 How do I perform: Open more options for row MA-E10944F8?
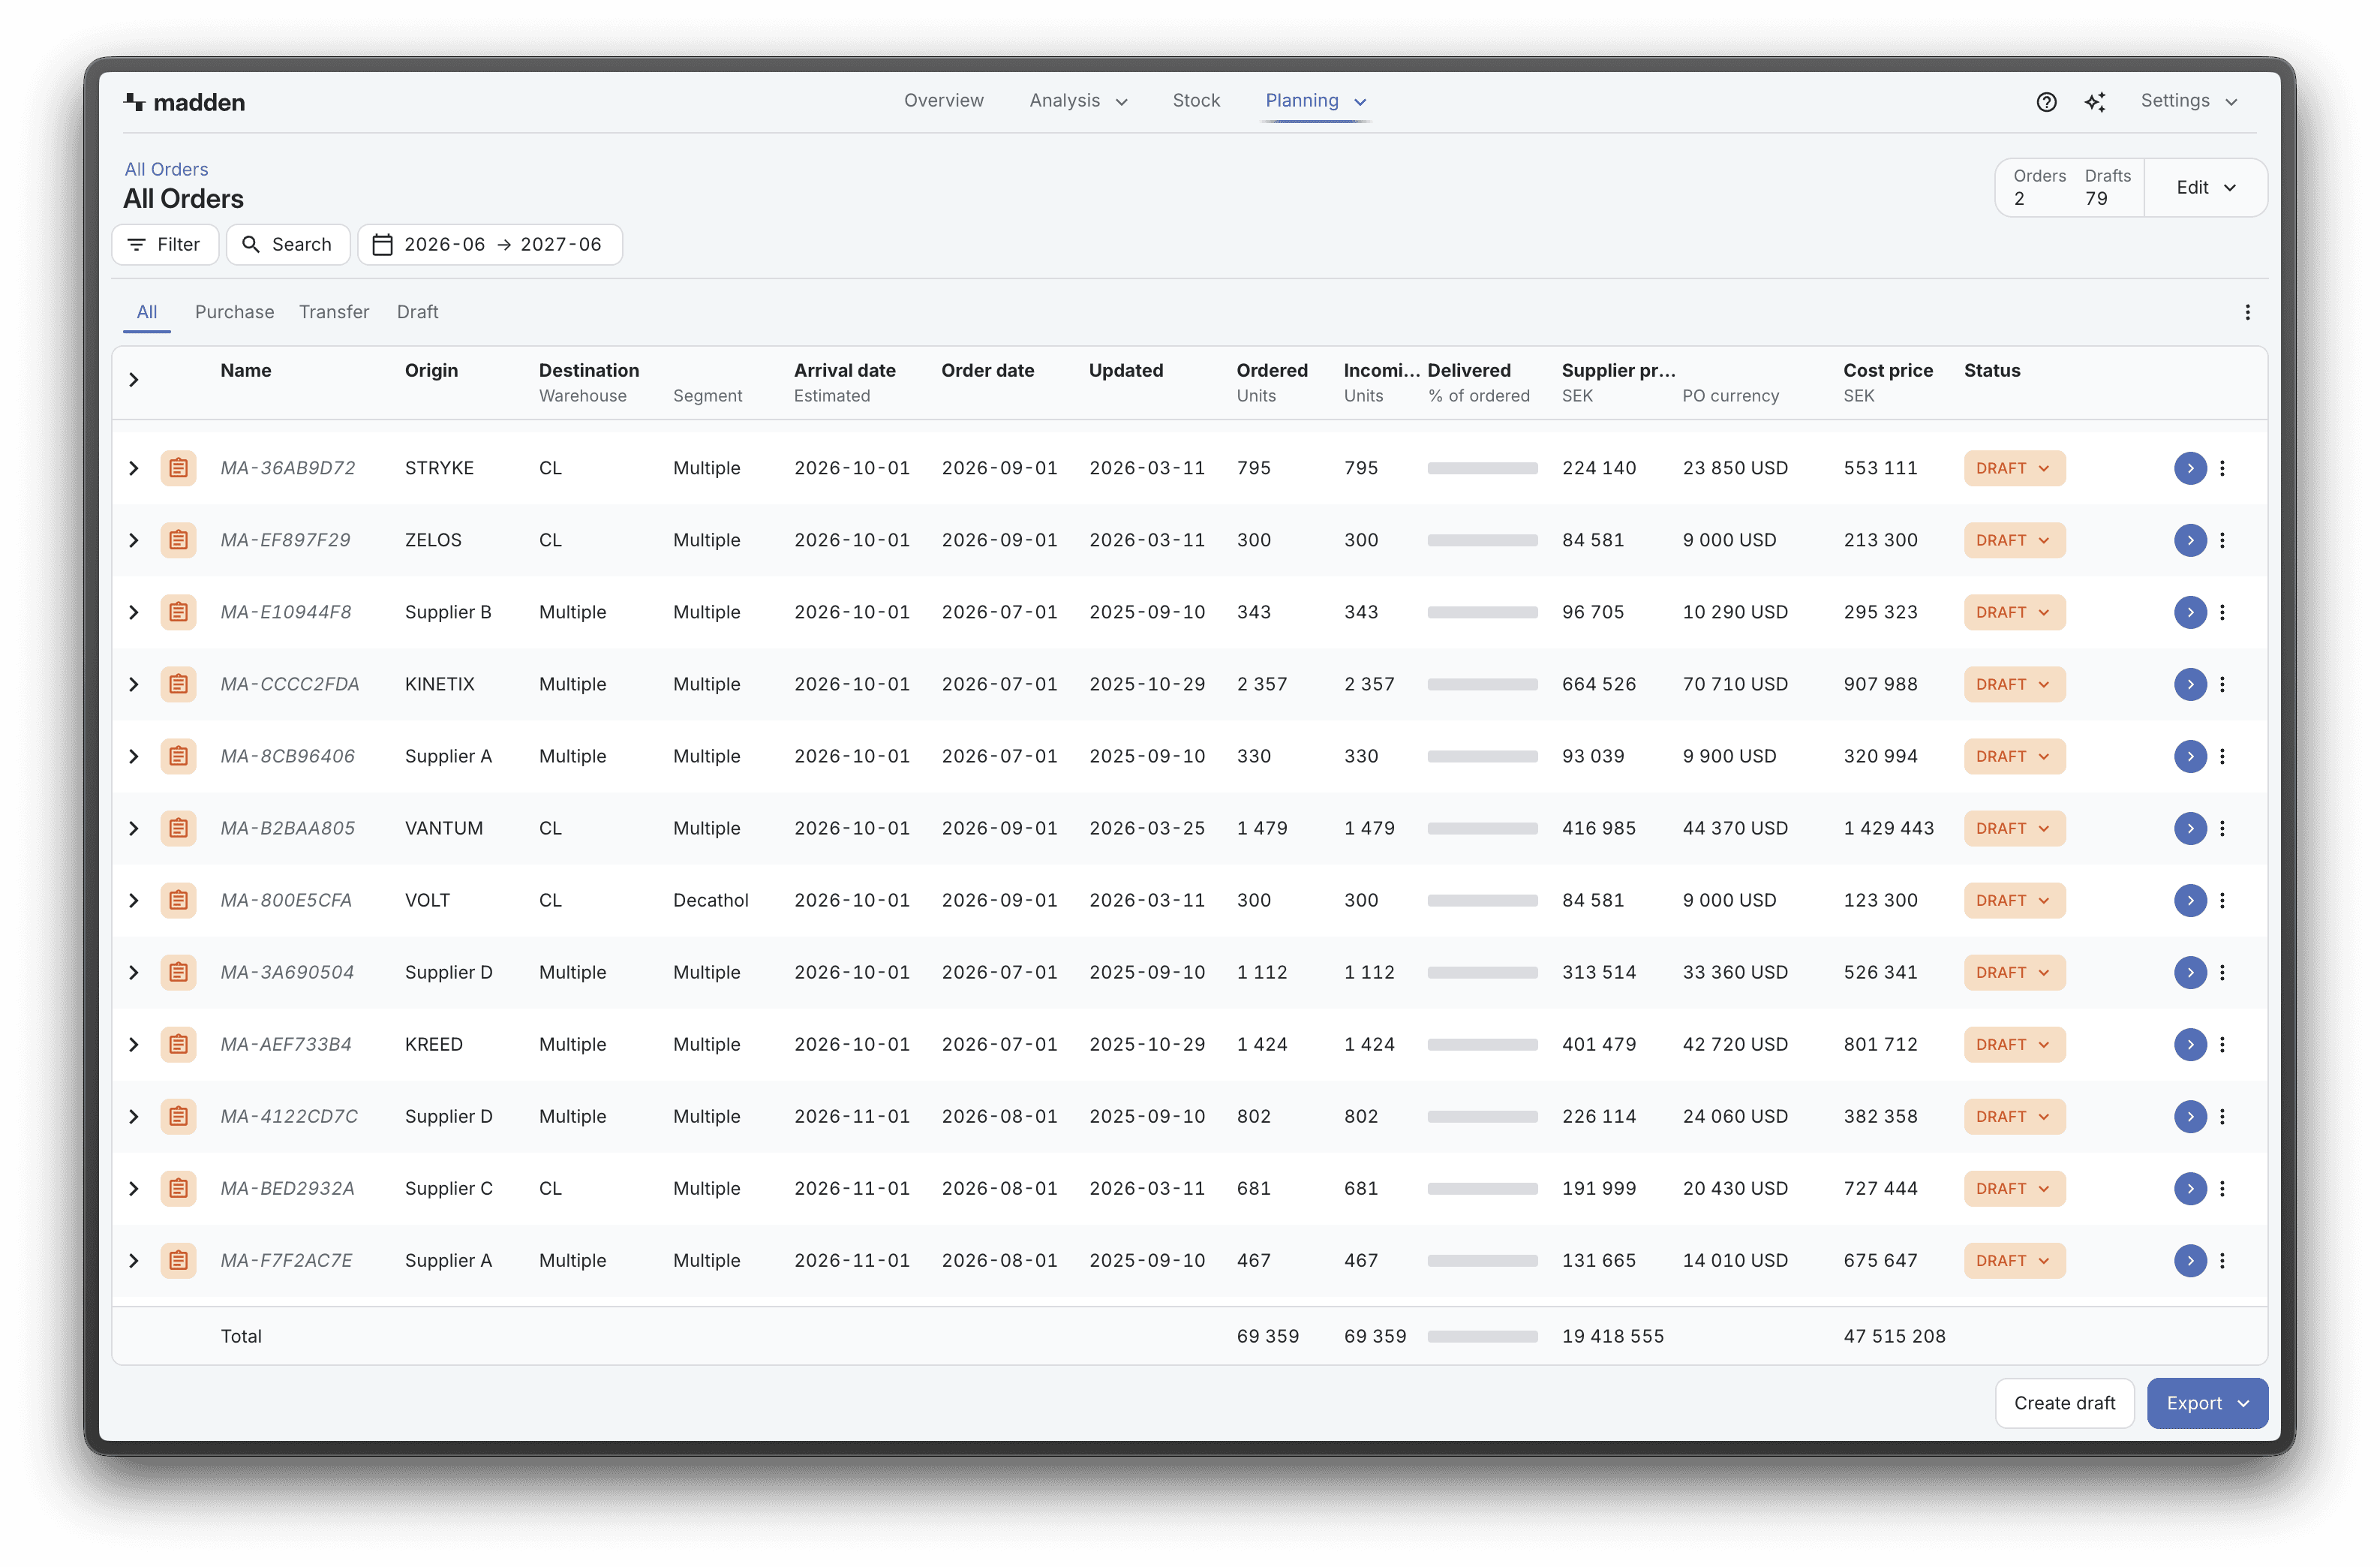coord(2222,612)
